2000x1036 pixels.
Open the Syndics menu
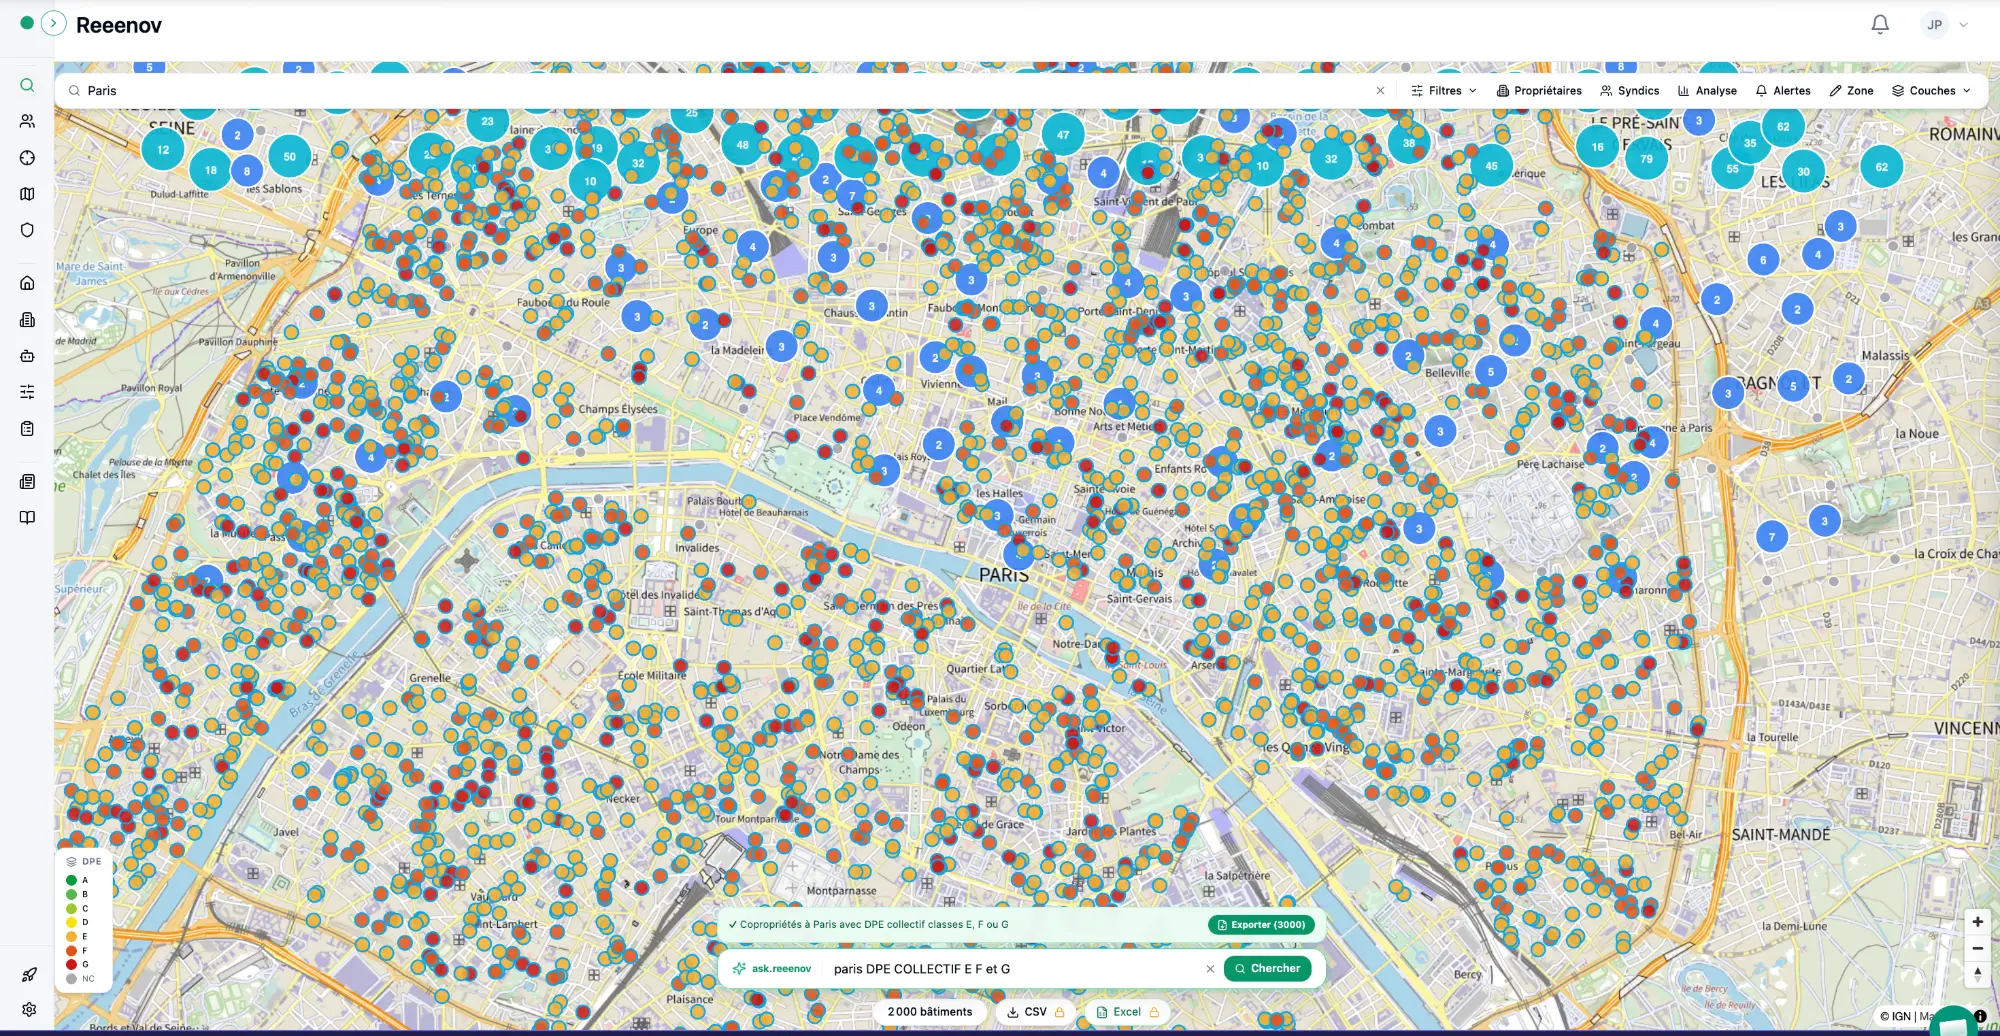(1629, 91)
